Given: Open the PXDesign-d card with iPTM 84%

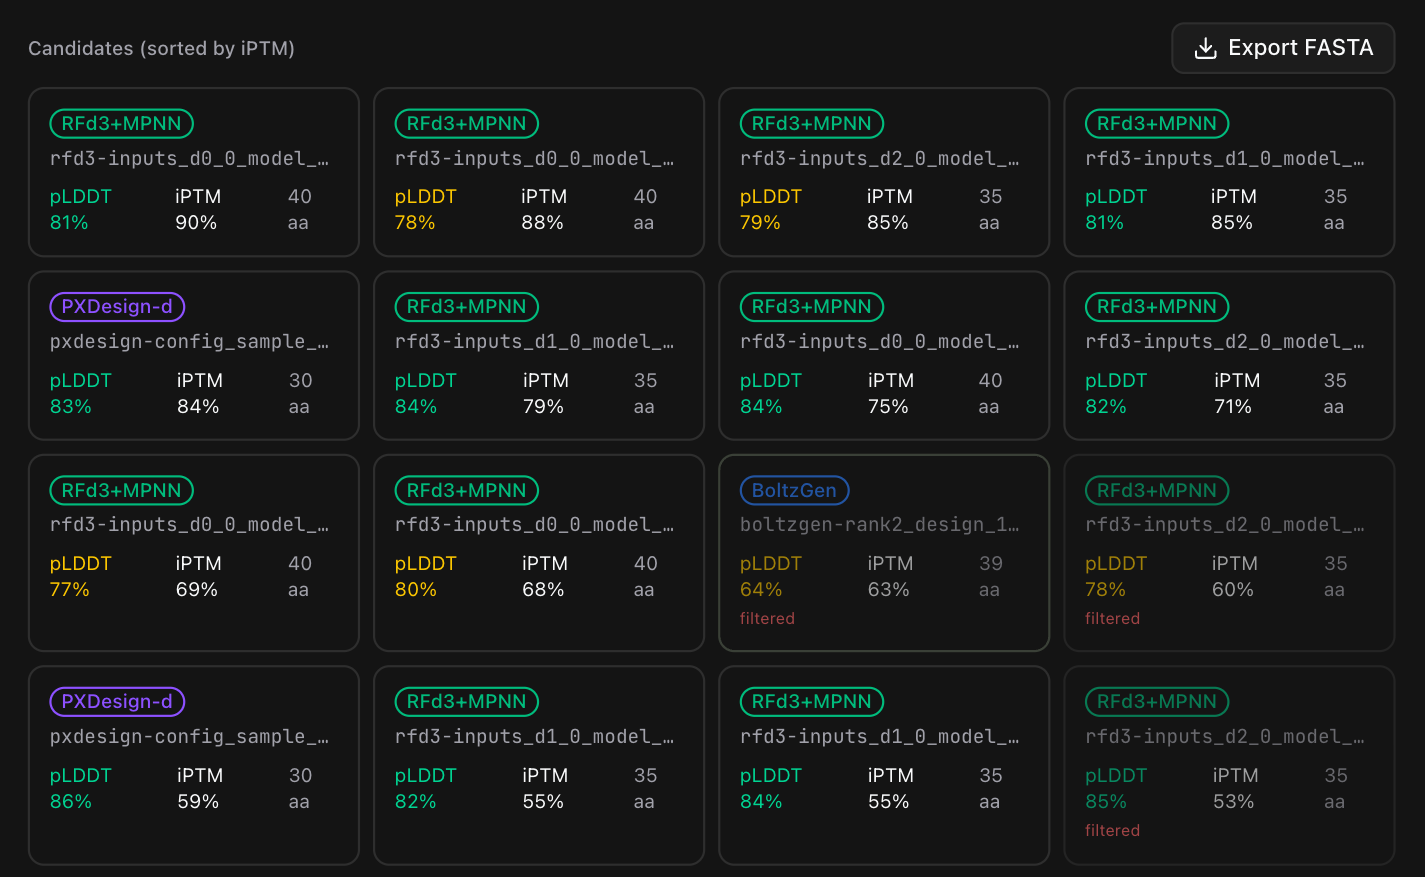Looking at the screenshot, I should pos(194,355).
